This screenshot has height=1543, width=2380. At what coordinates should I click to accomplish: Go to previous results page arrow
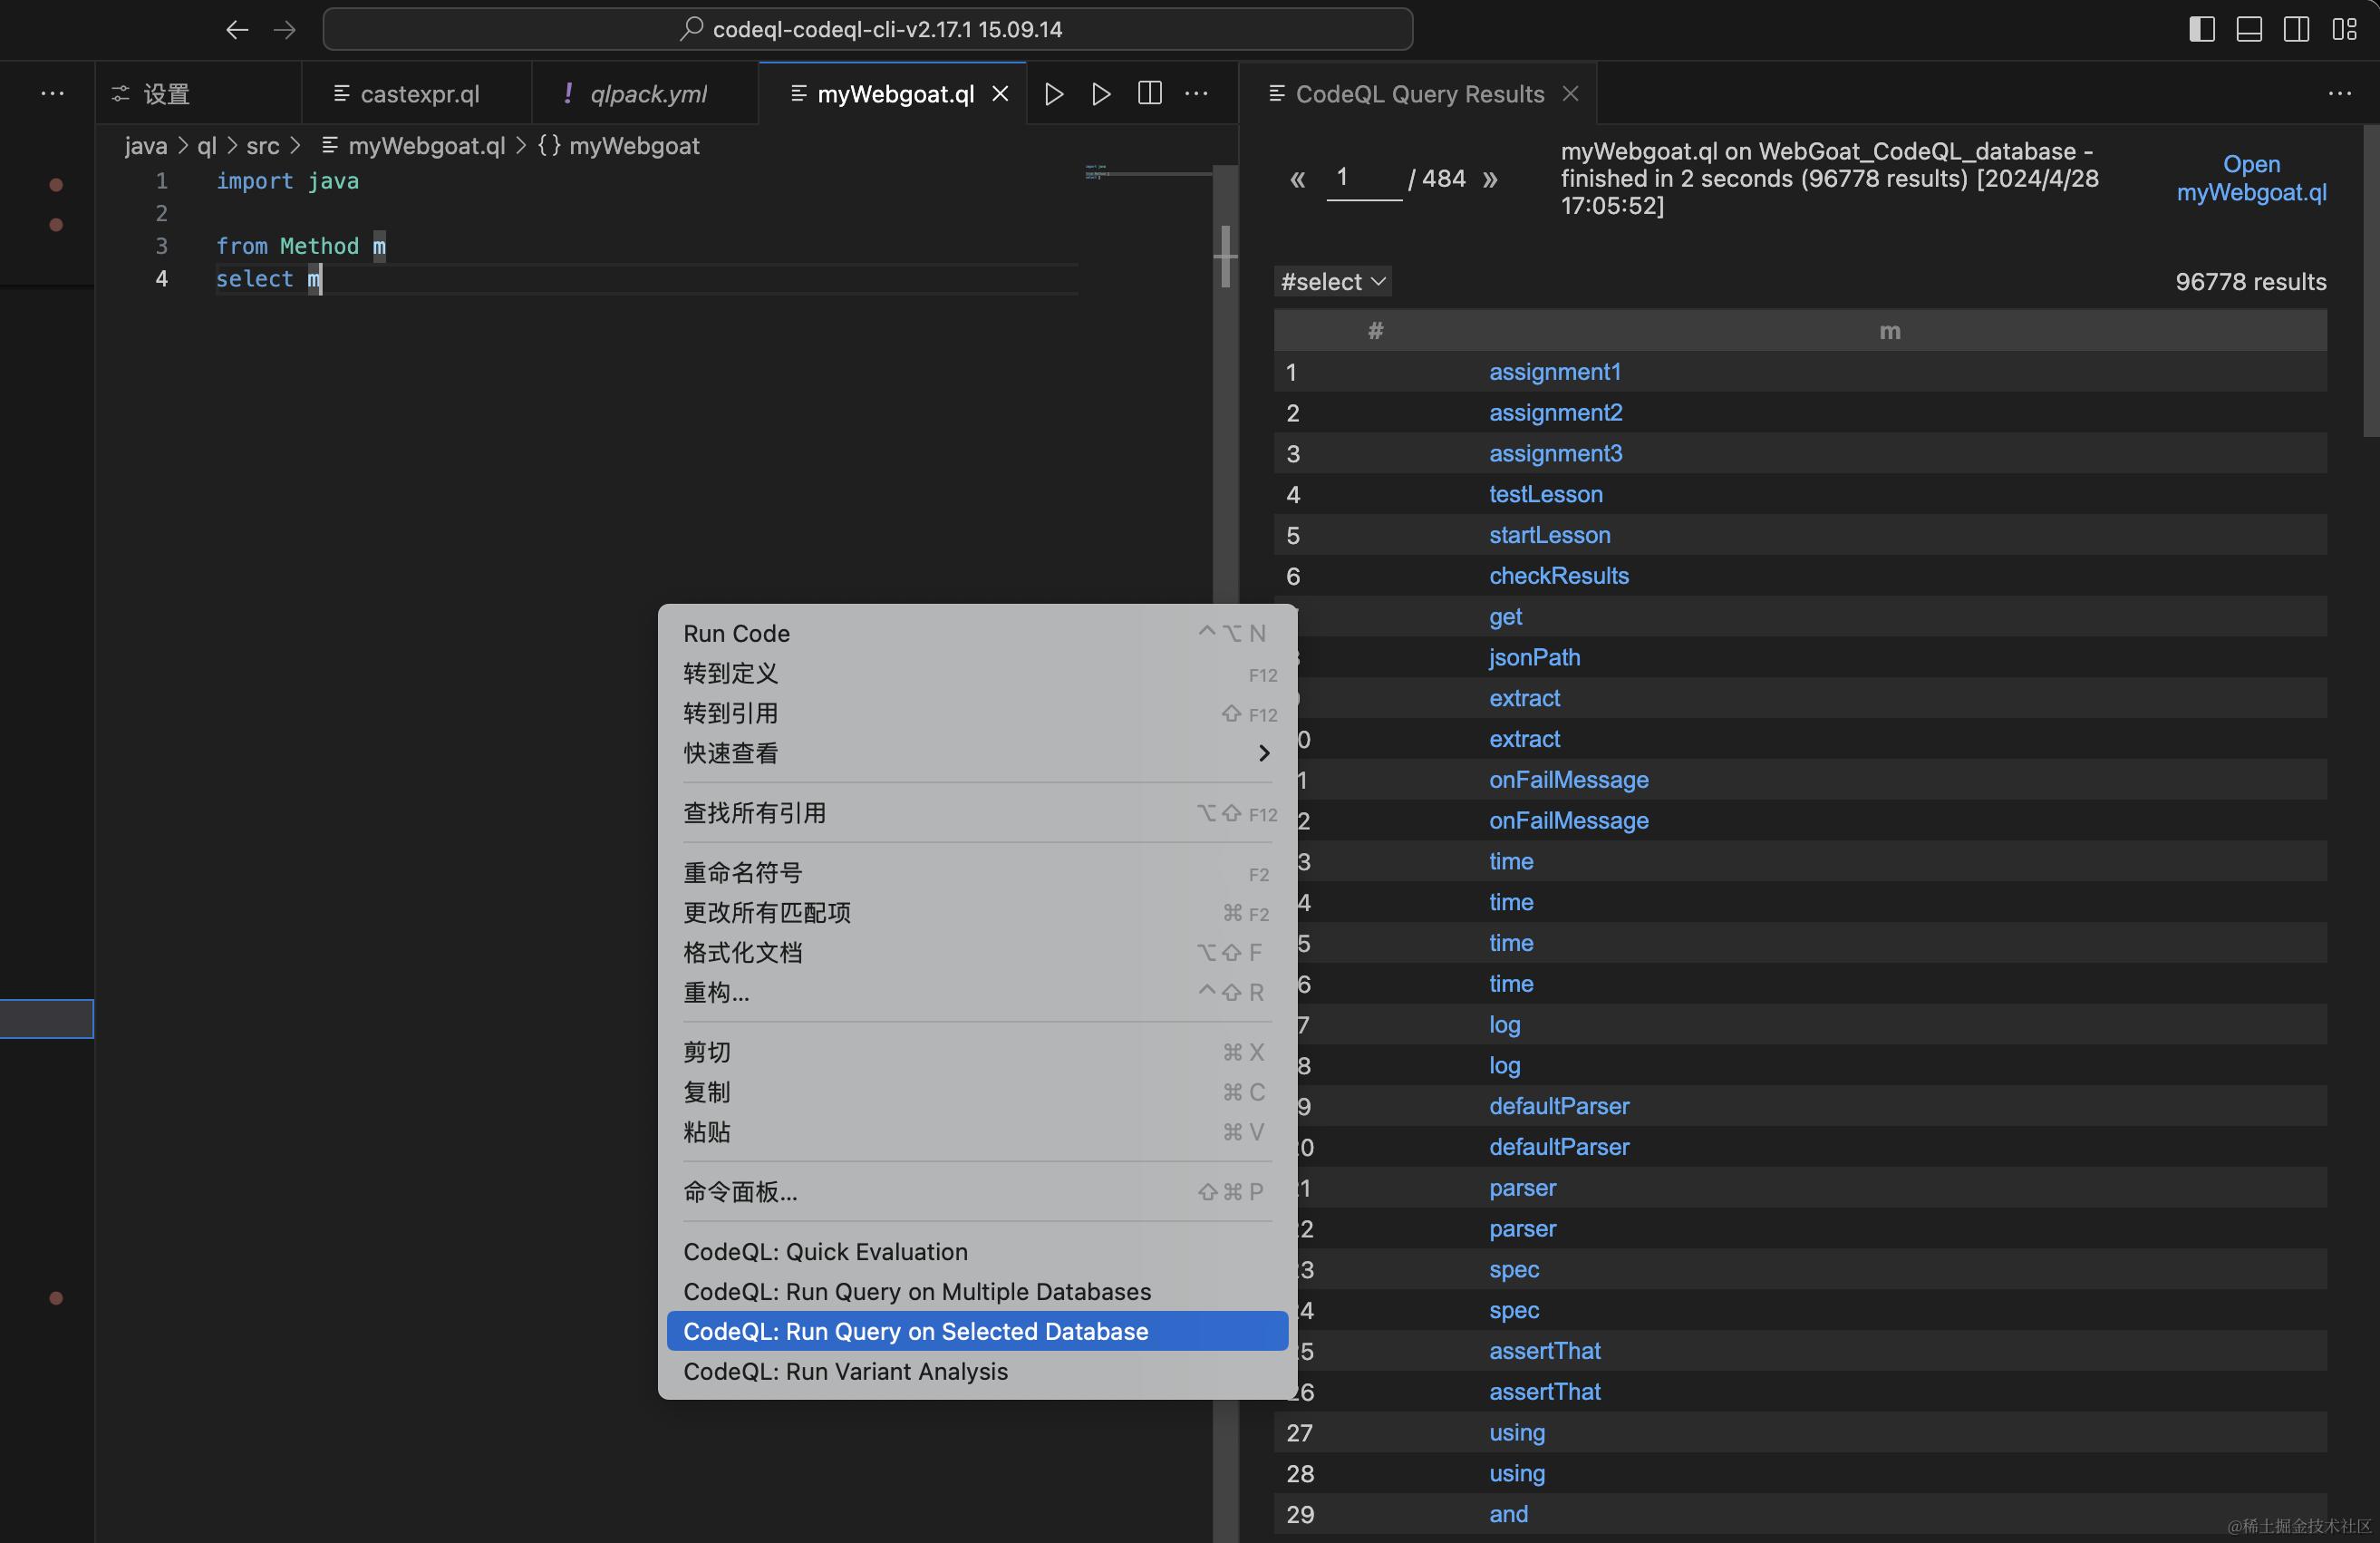[1297, 180]
